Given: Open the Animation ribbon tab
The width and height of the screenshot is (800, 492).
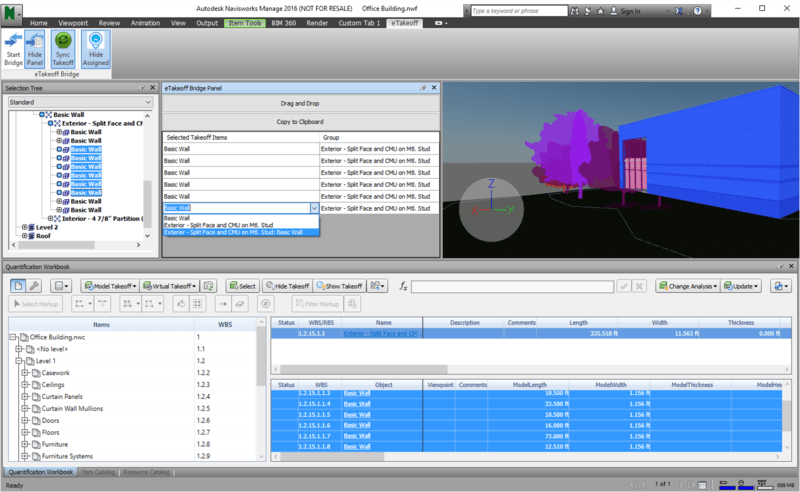Looking at the screenshot, I should point(145,23).
